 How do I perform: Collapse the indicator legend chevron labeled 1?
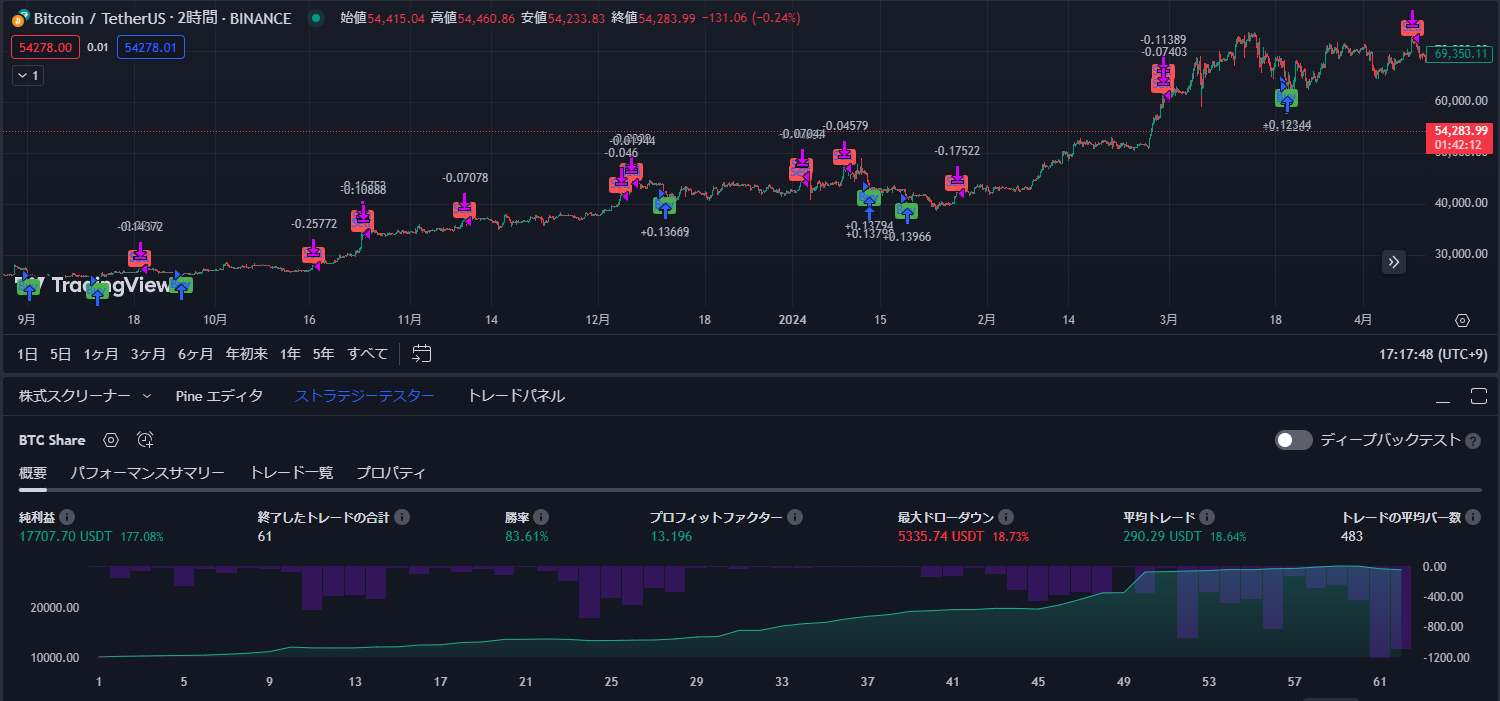28,75
